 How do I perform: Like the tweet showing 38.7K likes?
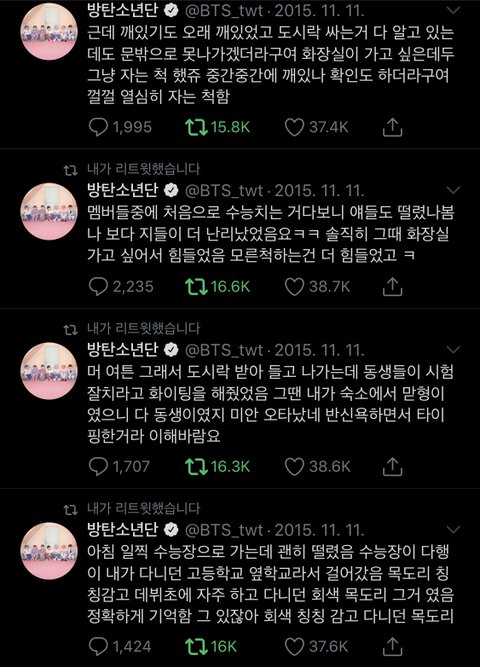click(x=294, y=287)
